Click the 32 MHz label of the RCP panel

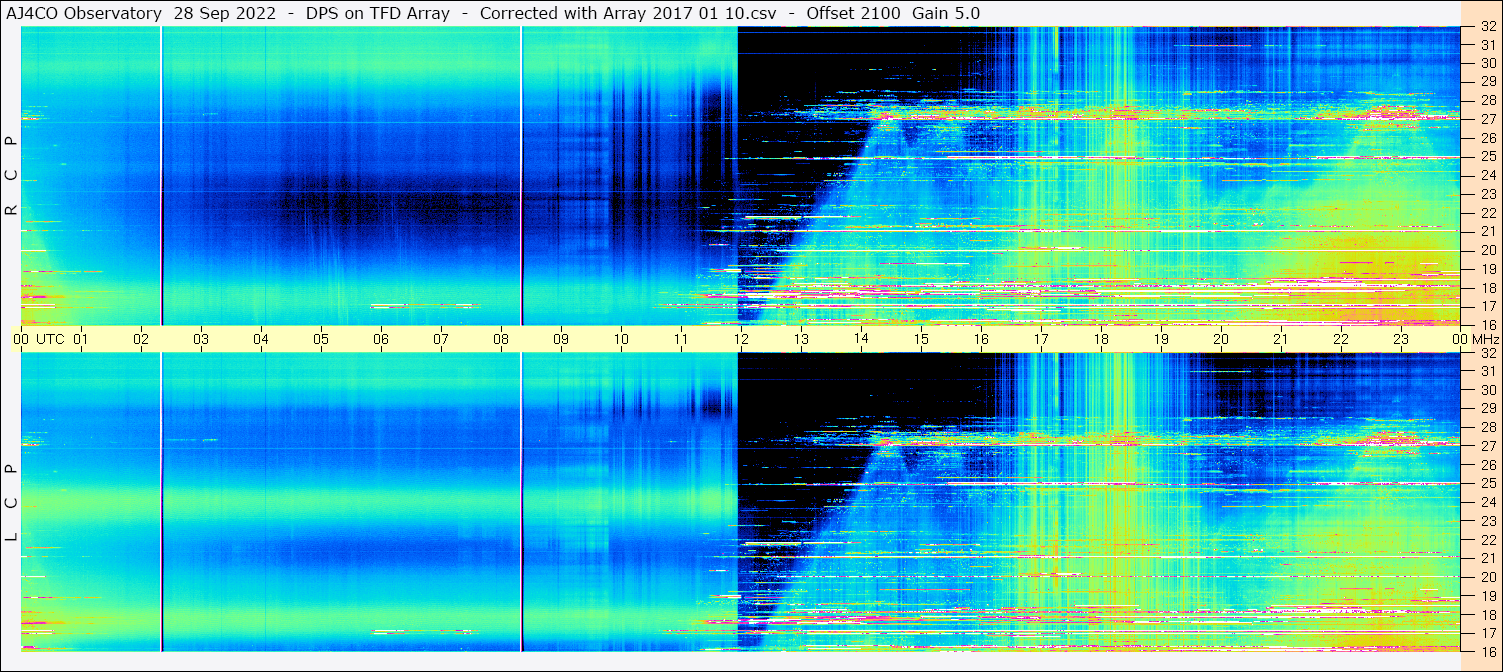[x=1487, y=27]
